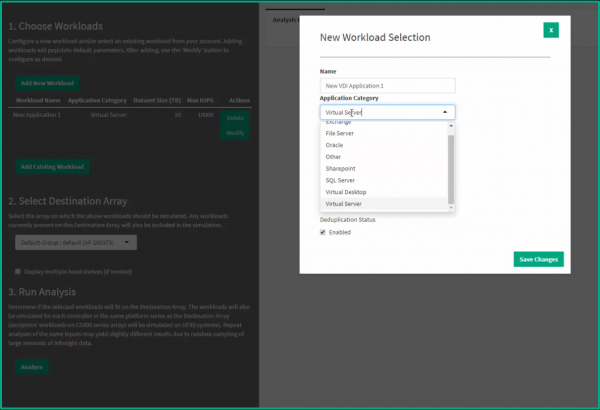Choose Oracle in the category list
The image size is (600, 410).
pyautogui.click(x=335, y=145)
